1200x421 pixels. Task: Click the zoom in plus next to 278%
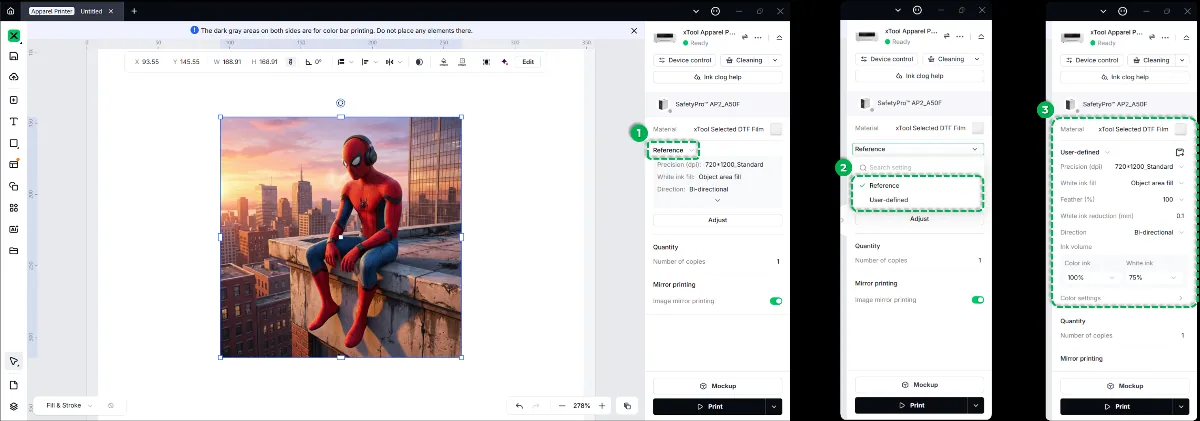pos(601,406)
